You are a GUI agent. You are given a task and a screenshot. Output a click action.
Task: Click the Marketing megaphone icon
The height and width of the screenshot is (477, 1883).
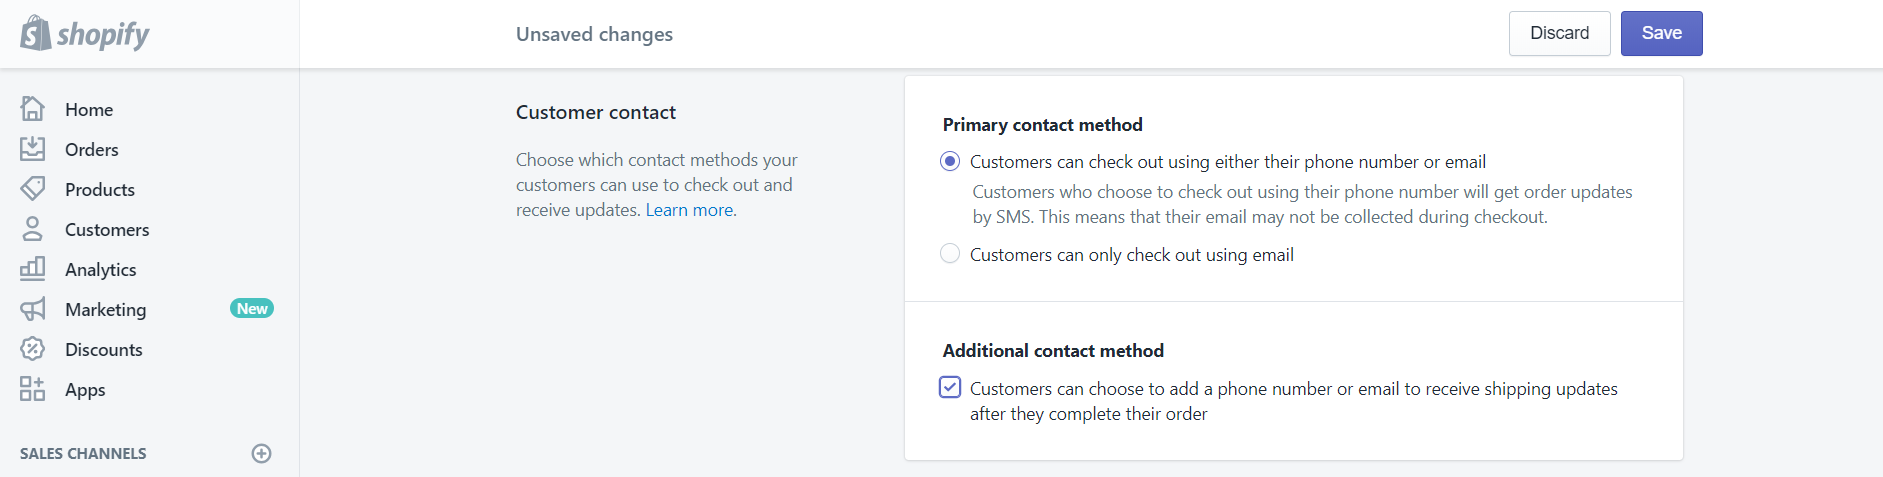click(x=33, y=309)
